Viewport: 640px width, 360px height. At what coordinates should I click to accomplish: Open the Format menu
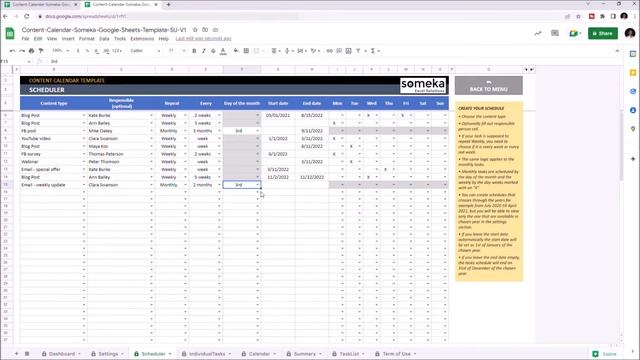pos(87,39)
